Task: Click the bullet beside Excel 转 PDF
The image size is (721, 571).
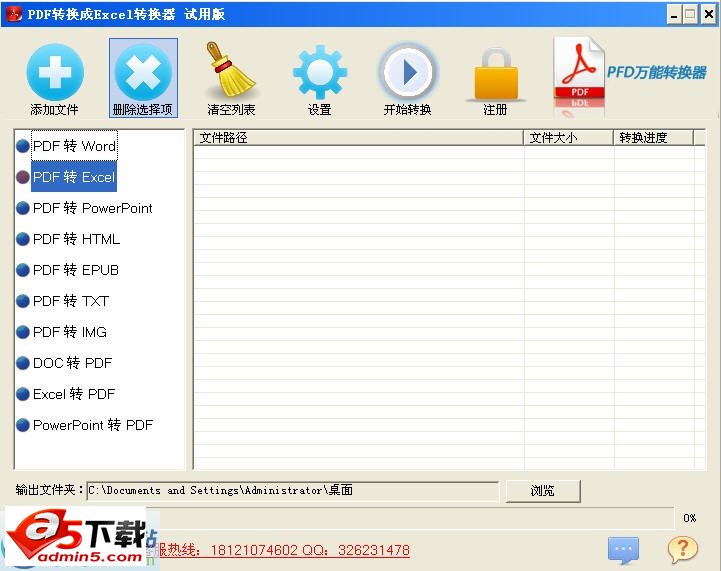Action: tap(23, 394)
